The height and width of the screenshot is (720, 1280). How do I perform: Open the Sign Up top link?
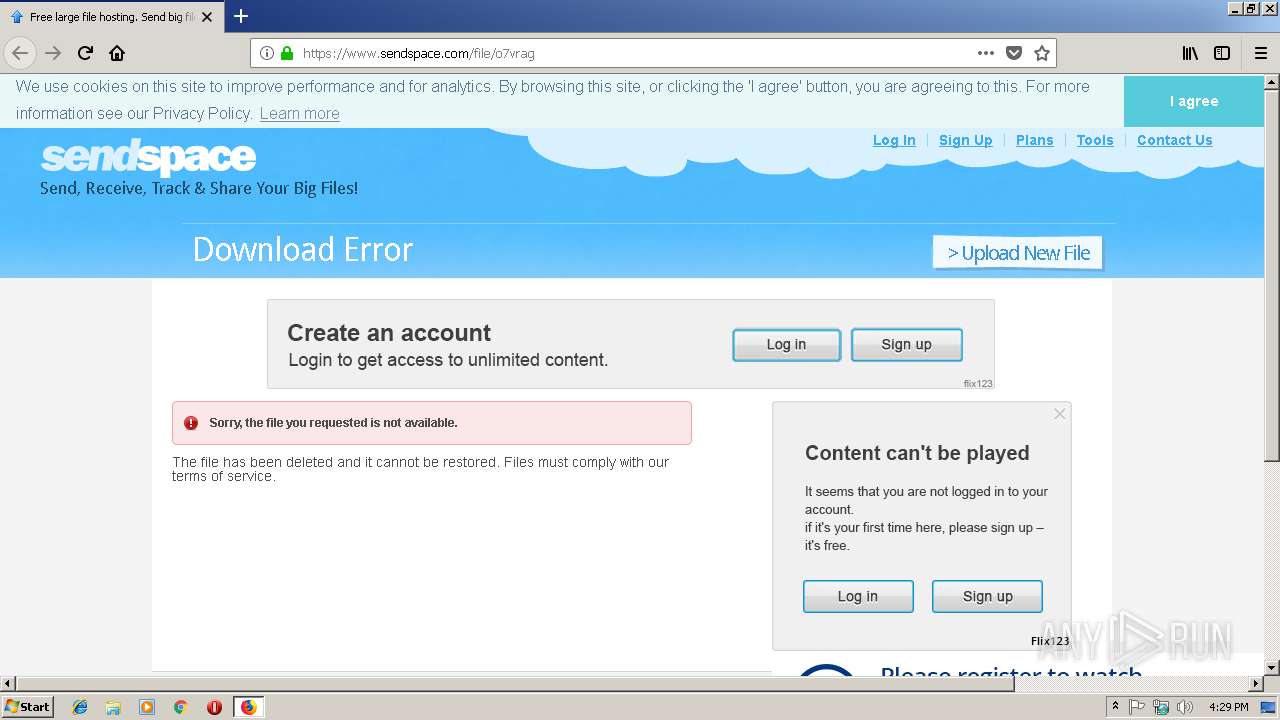pyautogui.click(x=966, y=140)
